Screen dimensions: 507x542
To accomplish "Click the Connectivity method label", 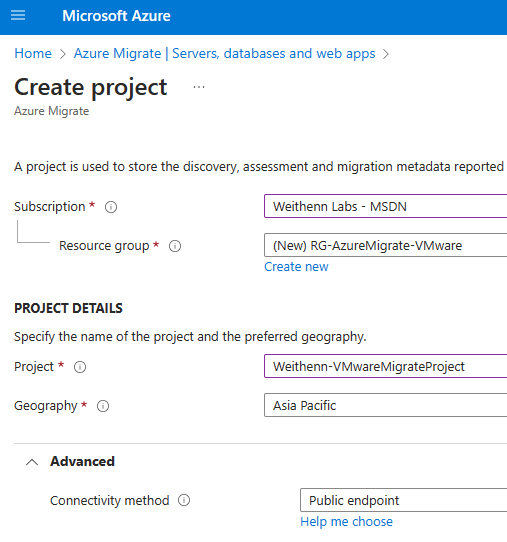I will coord(110,501).
